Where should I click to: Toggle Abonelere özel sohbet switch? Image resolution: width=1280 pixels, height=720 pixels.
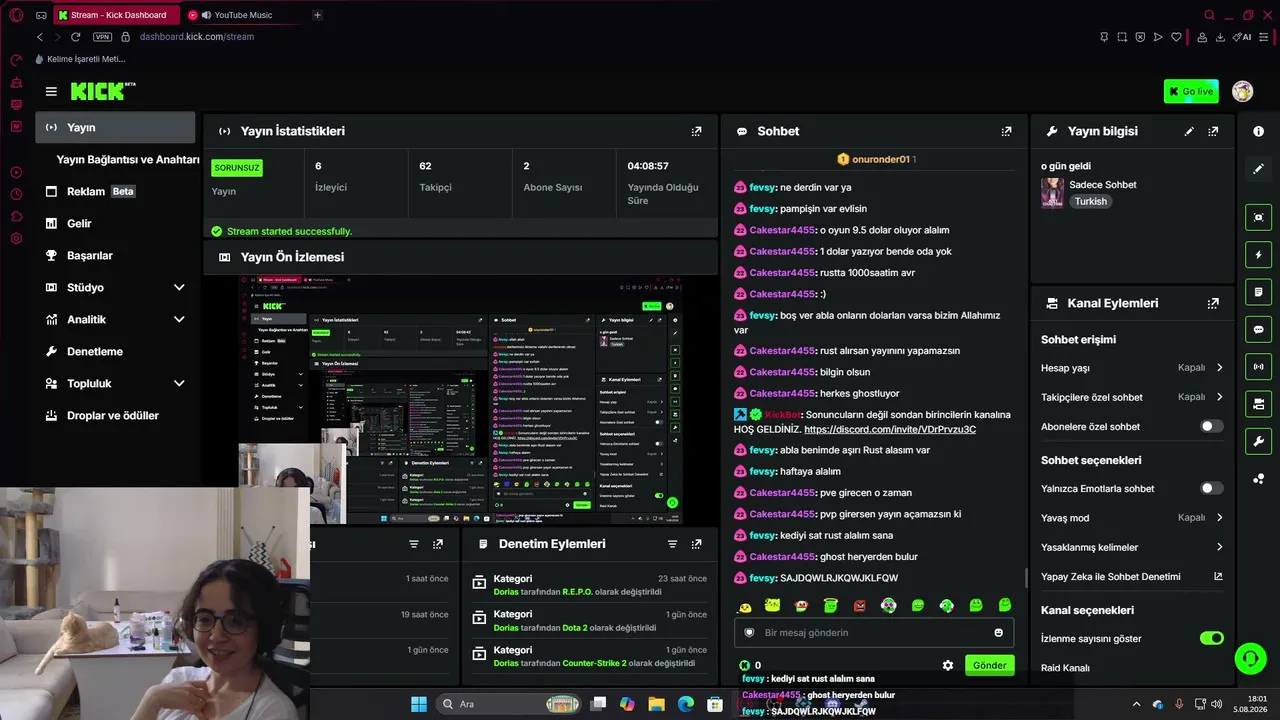point(1211,426)
